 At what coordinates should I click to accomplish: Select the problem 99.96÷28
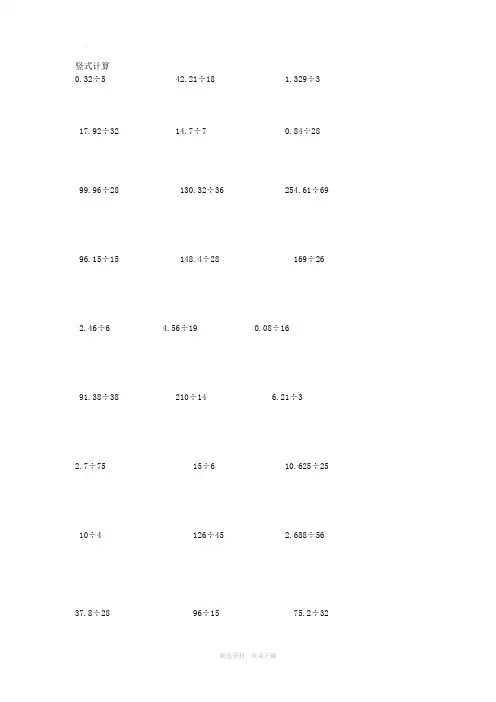[99, 190]
